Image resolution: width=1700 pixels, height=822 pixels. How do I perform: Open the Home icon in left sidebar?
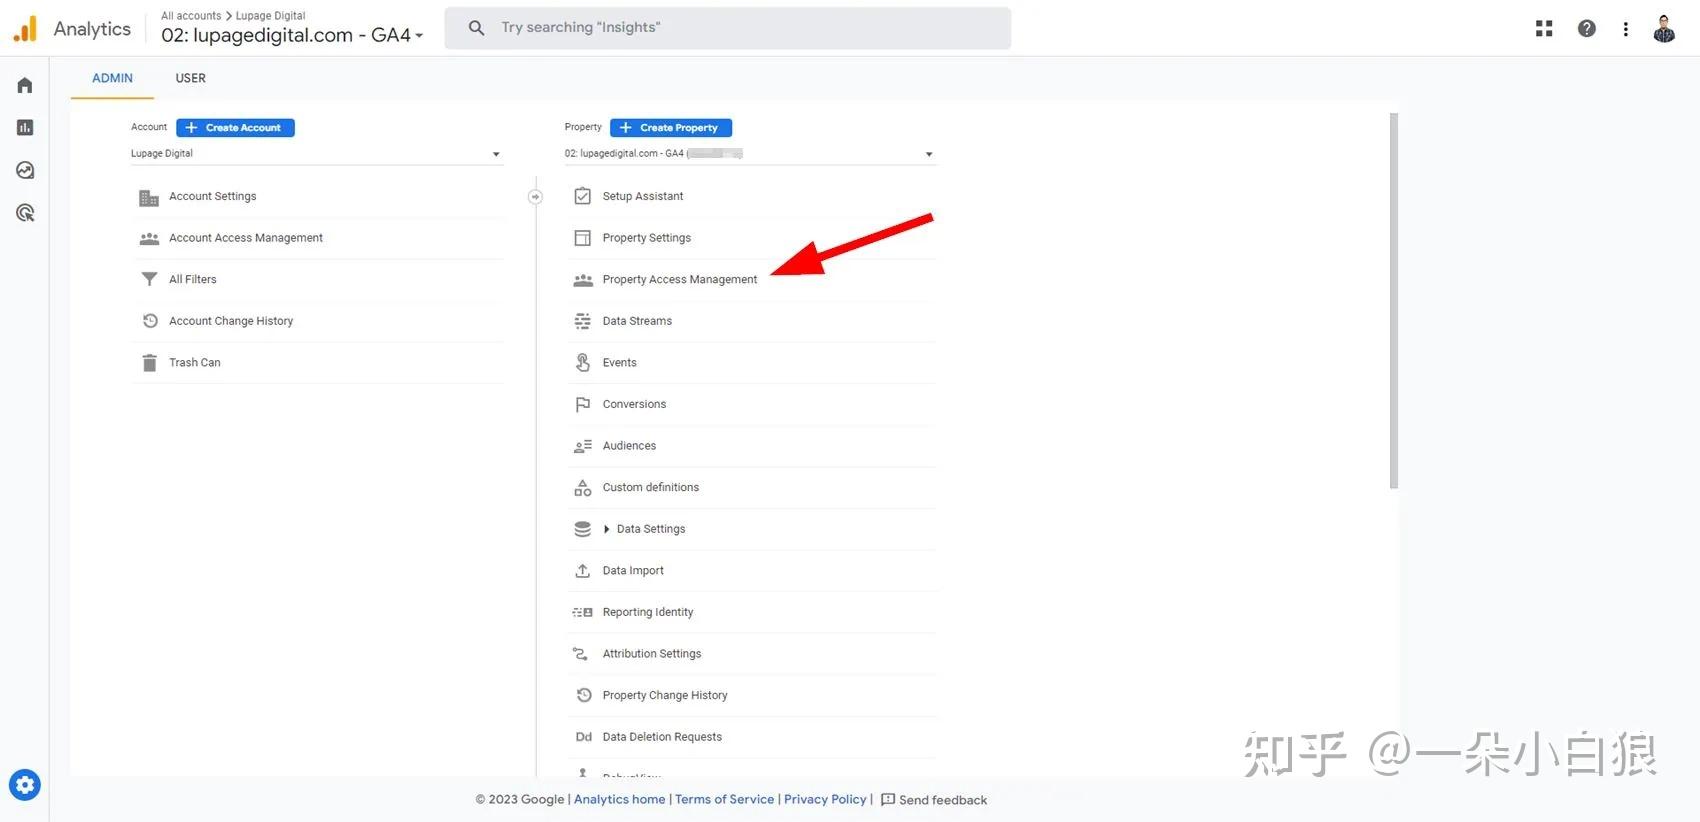[x=25, y=85]
